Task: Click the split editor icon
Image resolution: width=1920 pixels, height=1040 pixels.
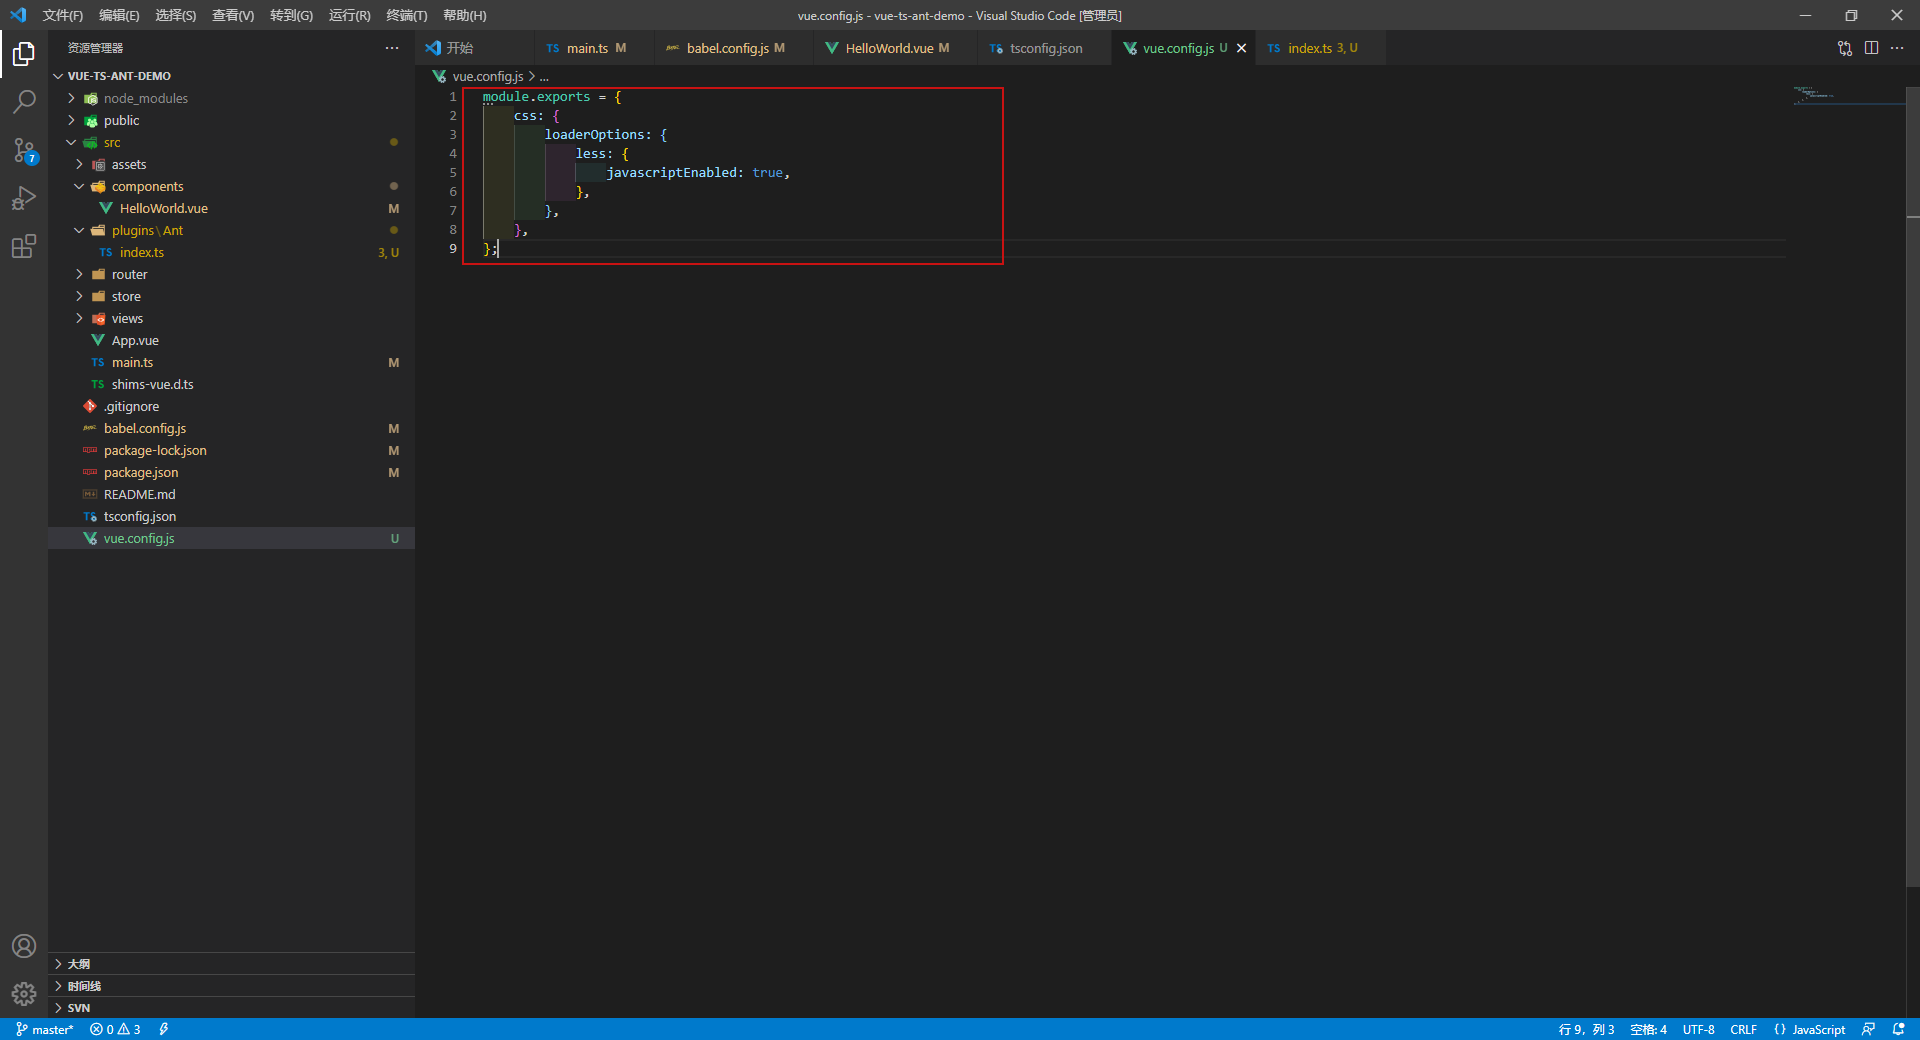Action: click(1871, 48)
